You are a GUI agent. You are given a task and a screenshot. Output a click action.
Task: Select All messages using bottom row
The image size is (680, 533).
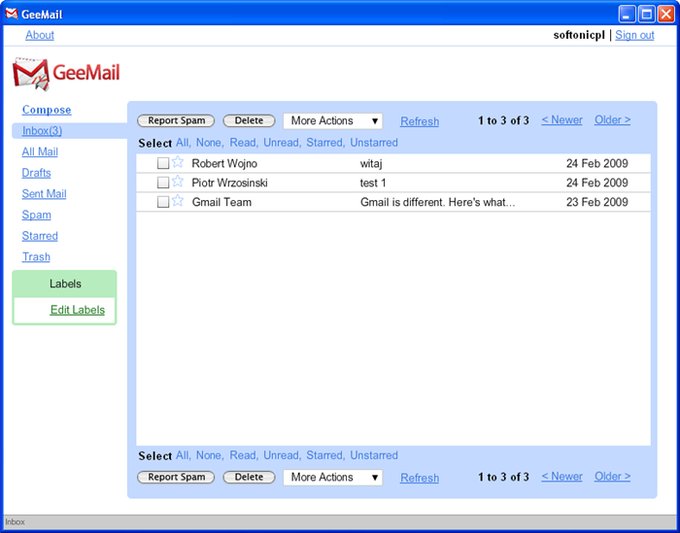click(183, 455)
